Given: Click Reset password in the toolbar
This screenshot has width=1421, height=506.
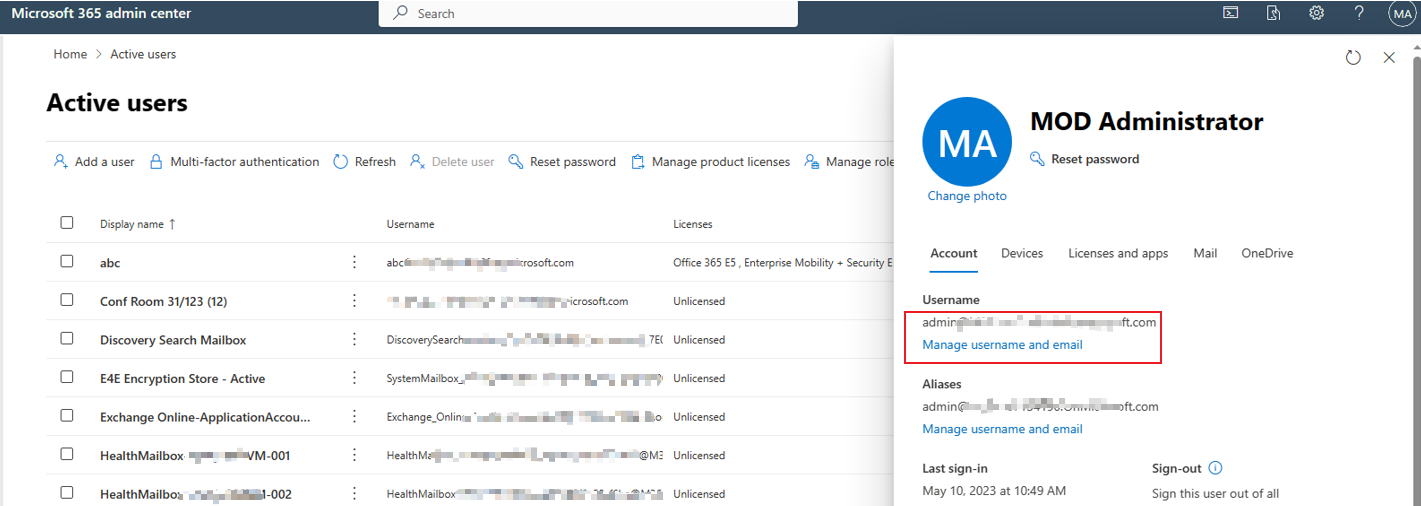Looking at the screenshot, I should tap(562, 162).
